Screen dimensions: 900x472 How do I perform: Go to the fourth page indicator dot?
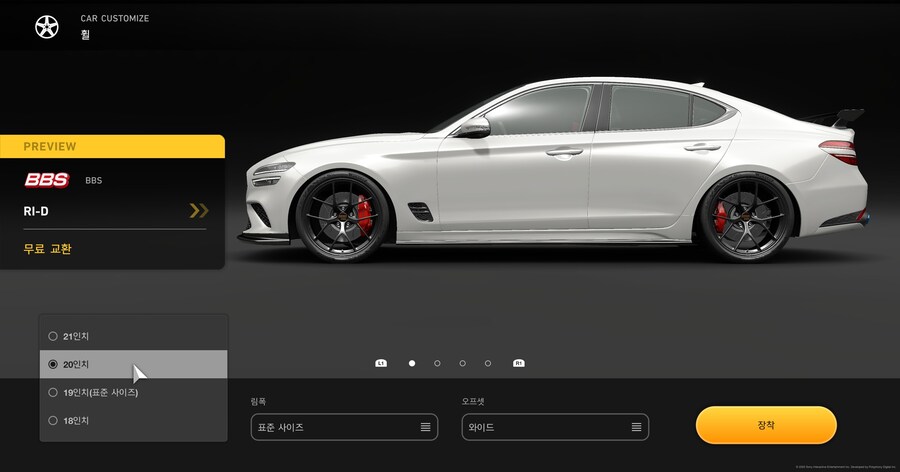click(x=488, y=363)
